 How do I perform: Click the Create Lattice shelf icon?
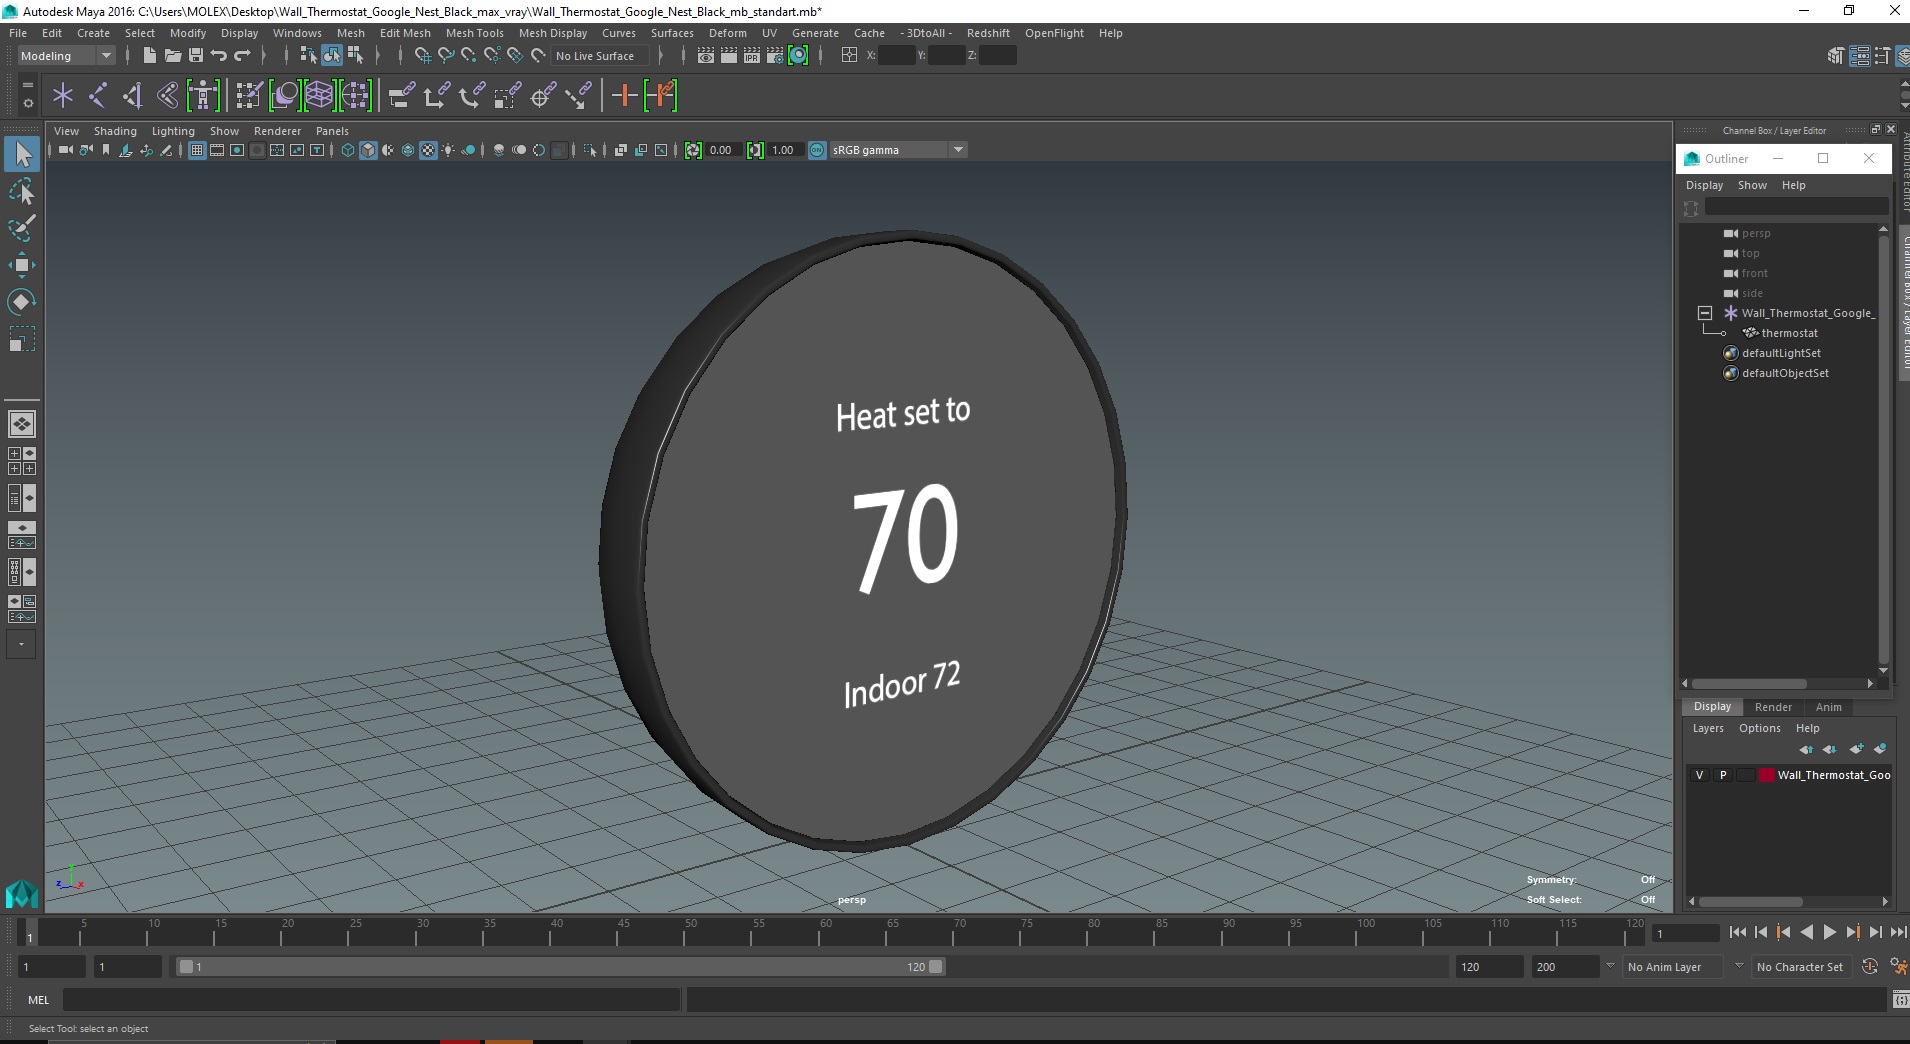(319, 96)
